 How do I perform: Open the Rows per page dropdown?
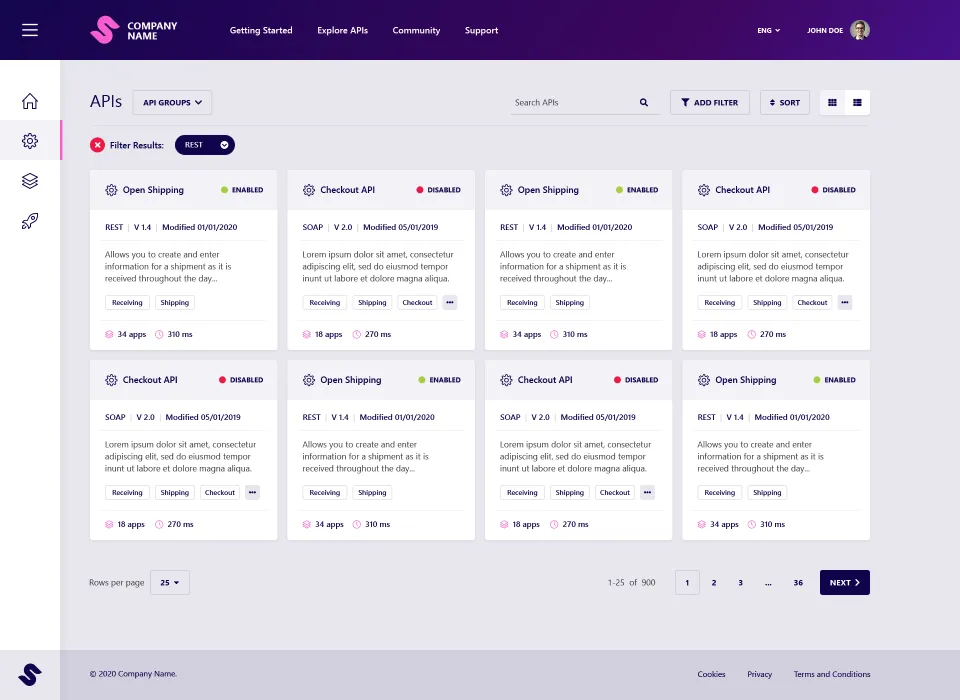169,582
